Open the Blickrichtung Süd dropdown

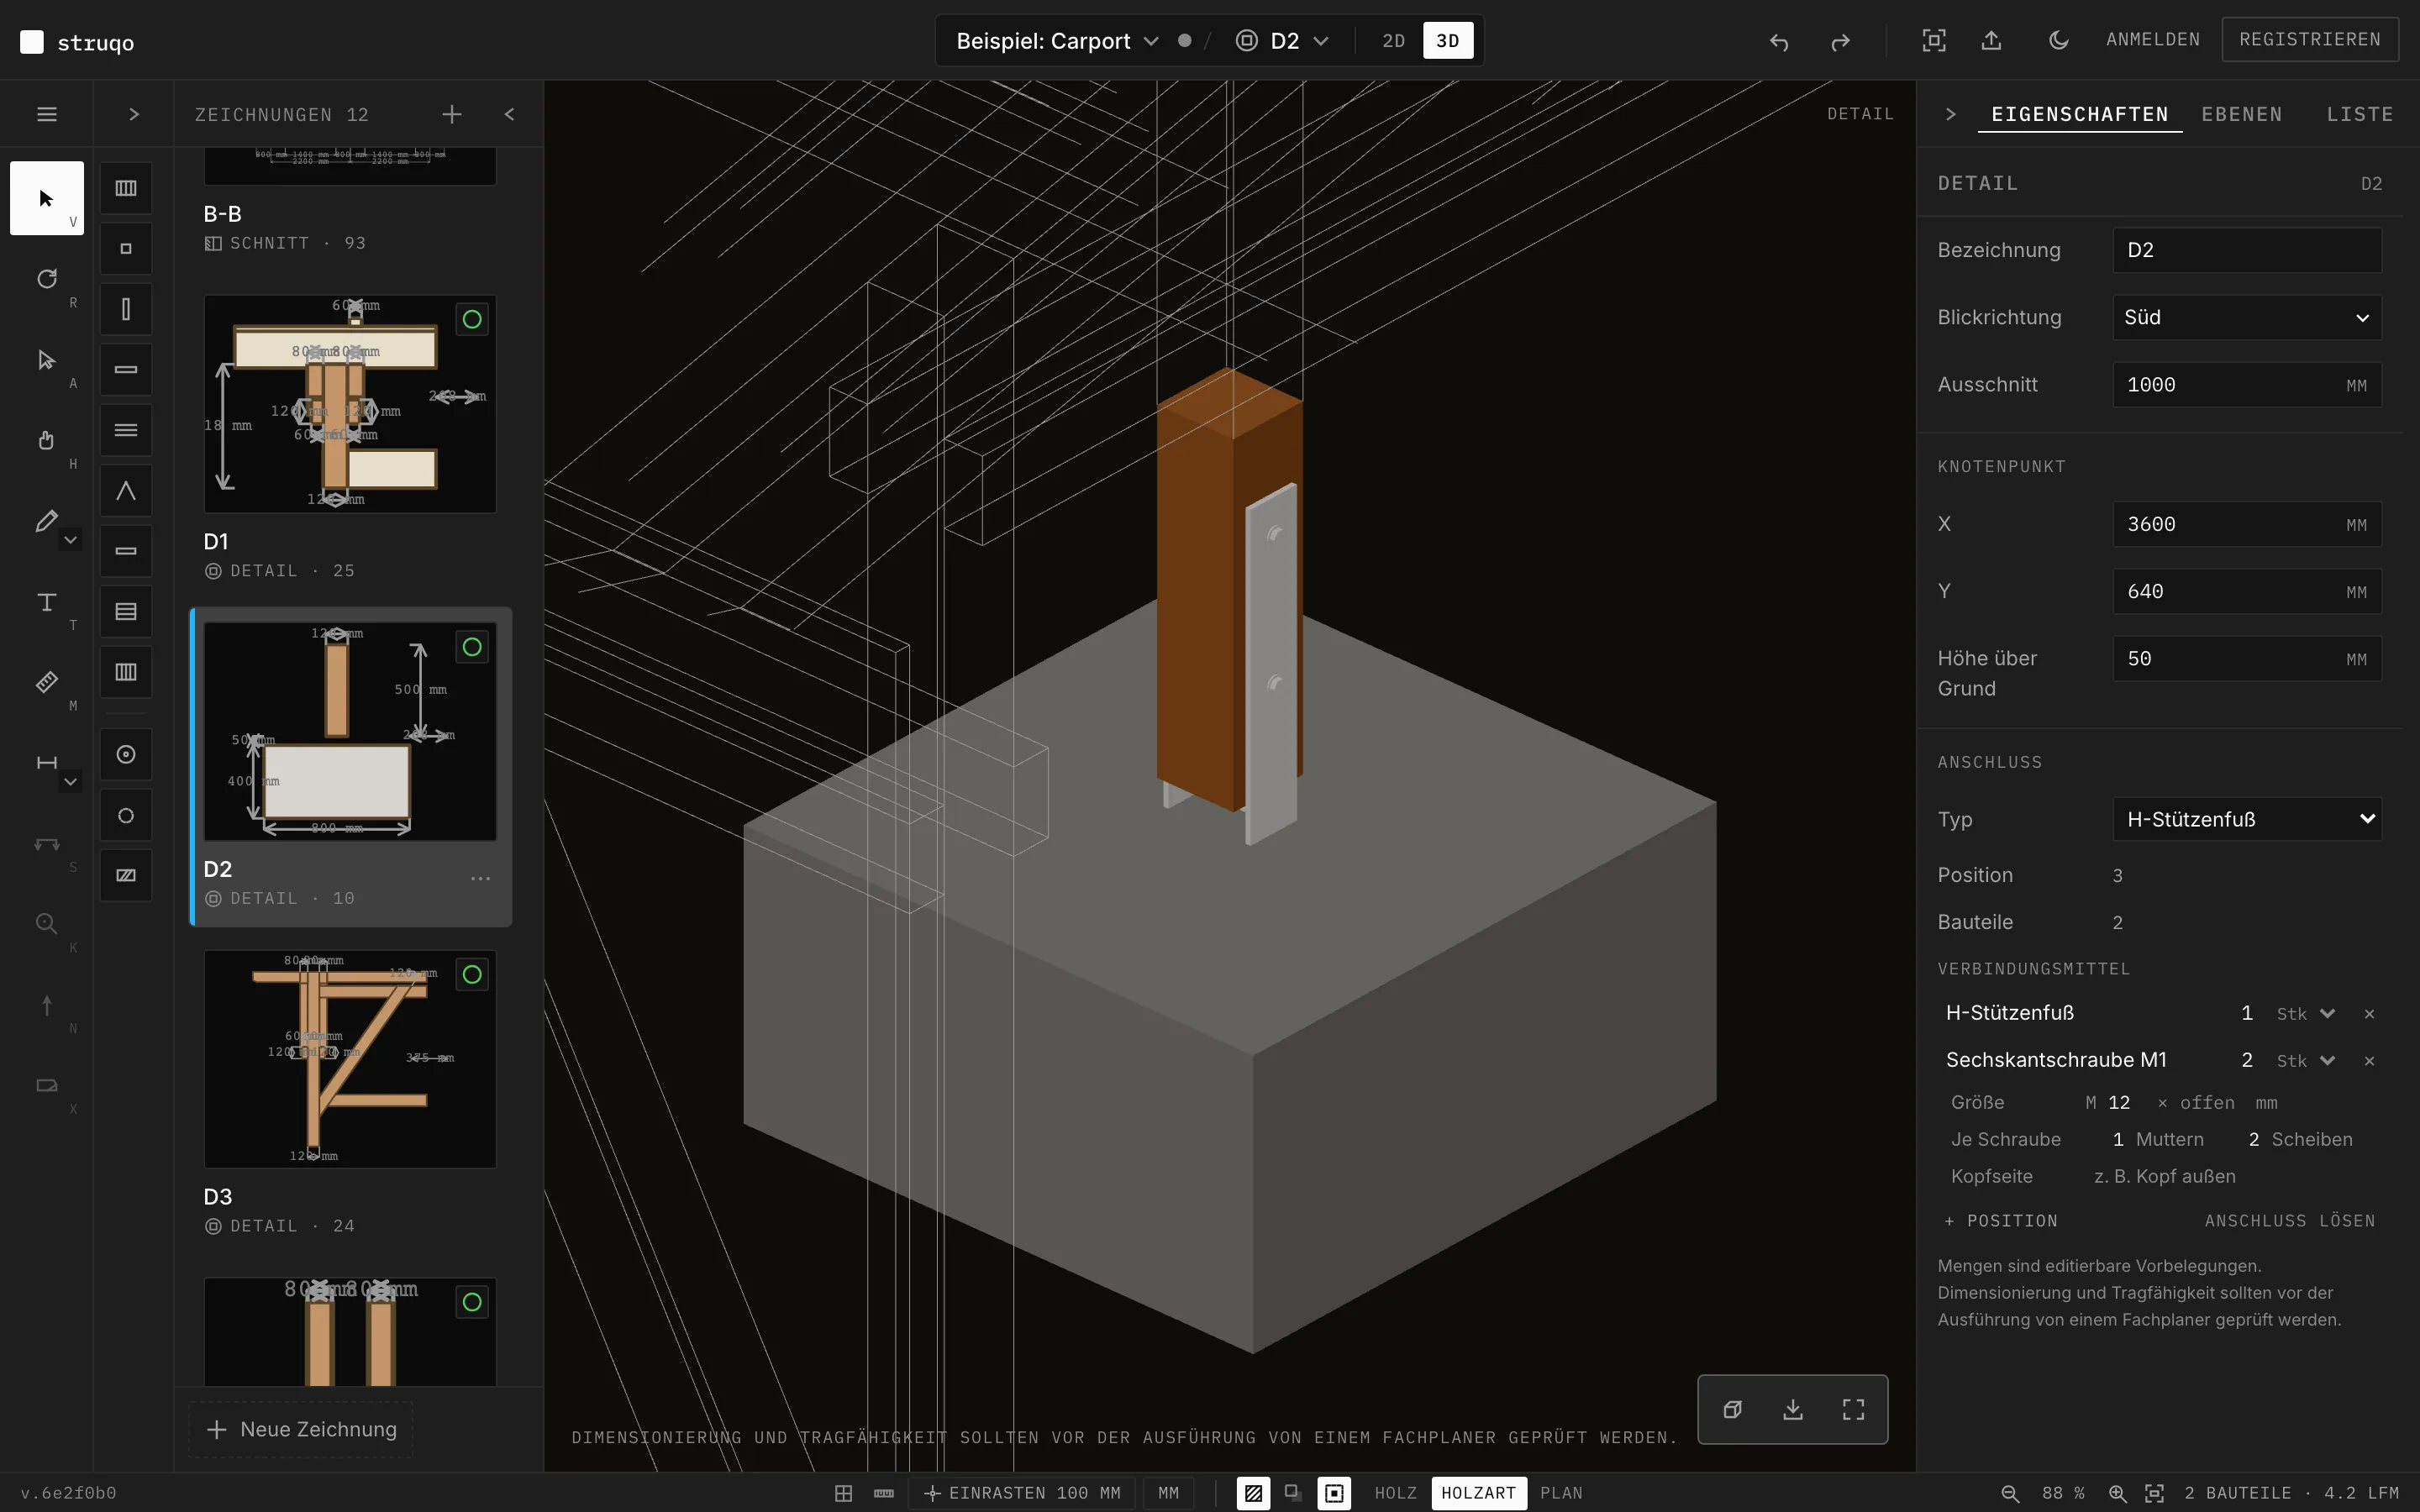2246,317
